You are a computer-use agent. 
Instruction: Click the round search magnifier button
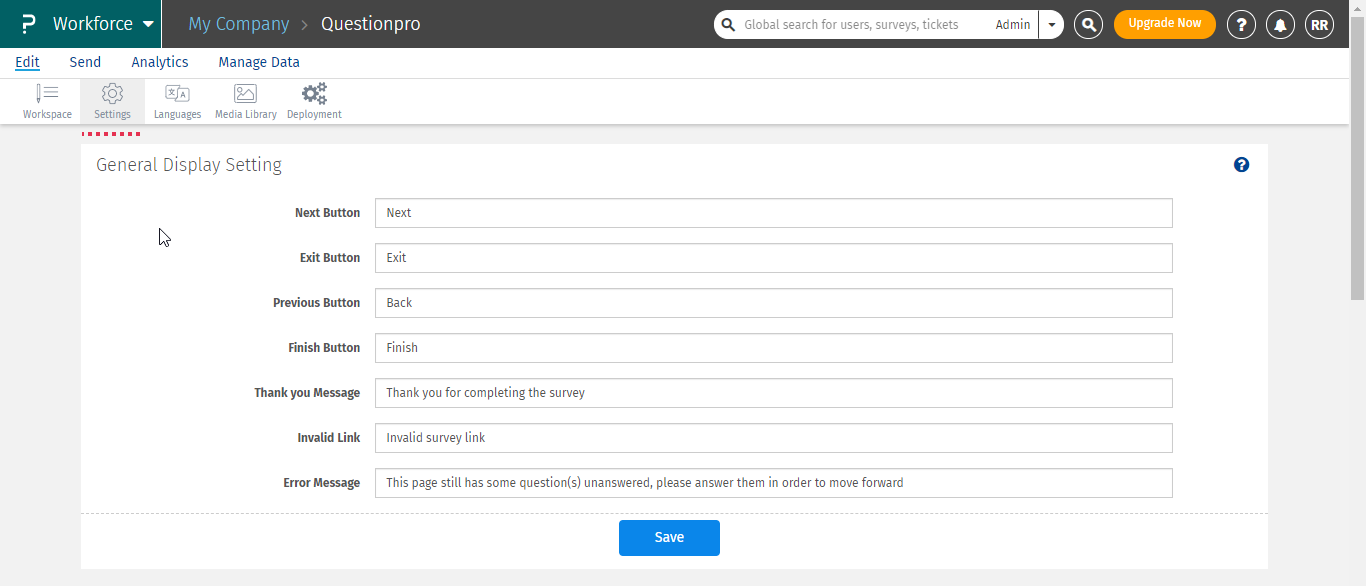[x=1088, y=25]
